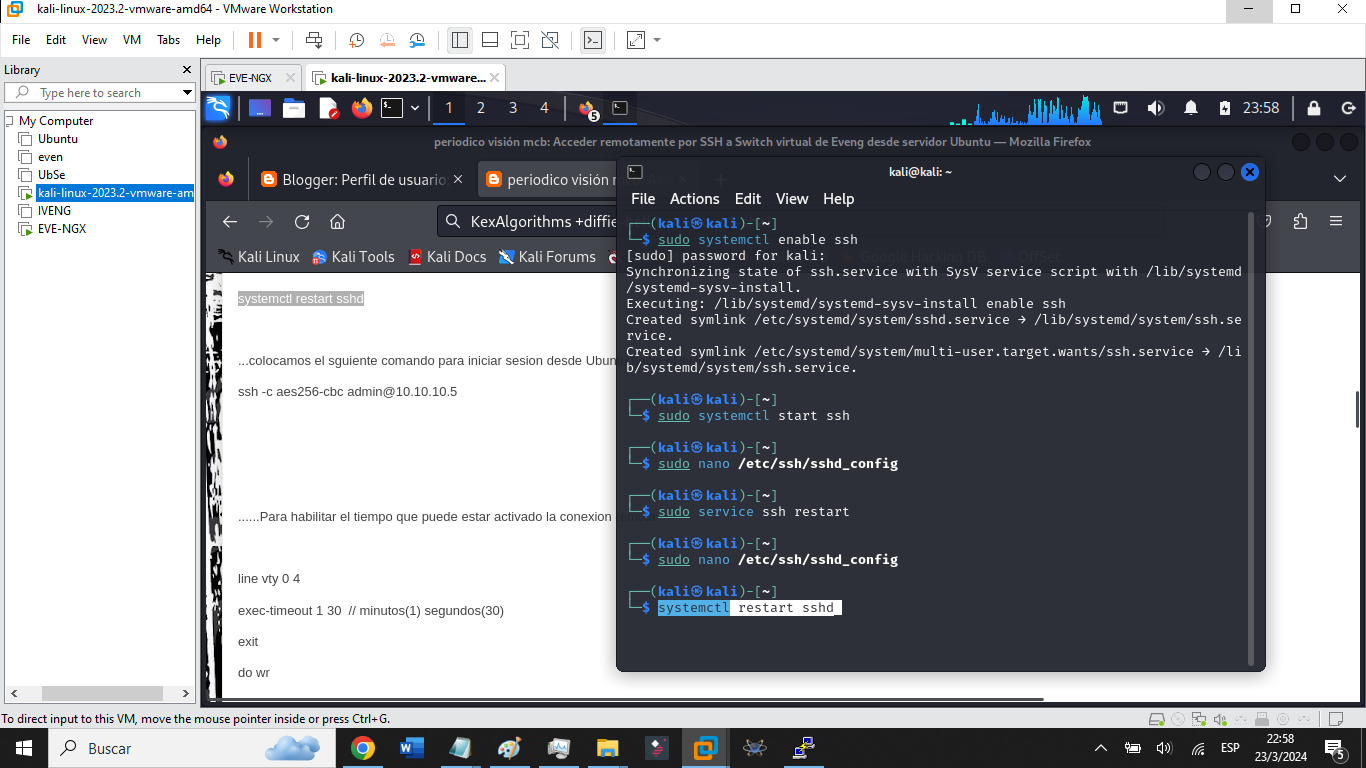Switch to workspace 2 in Kali panel
Screen dimensions: 1366x768
pos(481,108)
